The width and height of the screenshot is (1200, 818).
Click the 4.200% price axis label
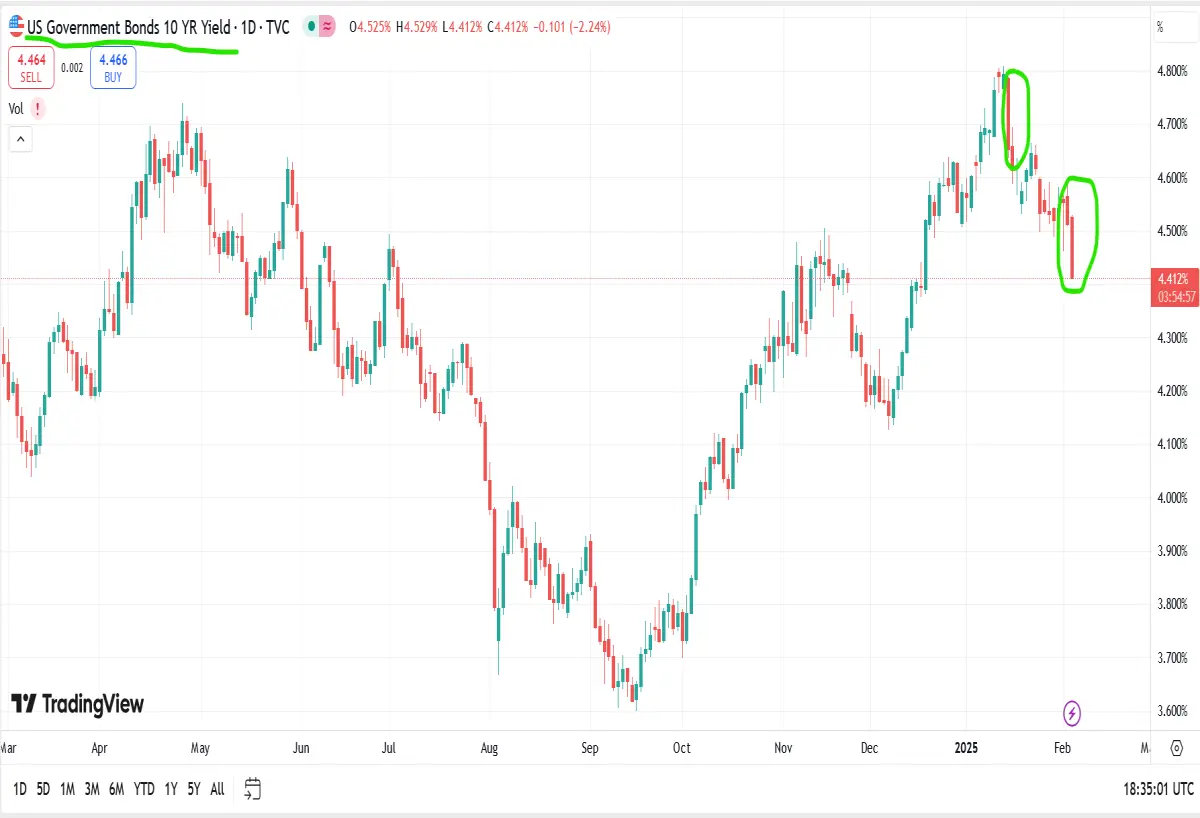pos(1172,391)
